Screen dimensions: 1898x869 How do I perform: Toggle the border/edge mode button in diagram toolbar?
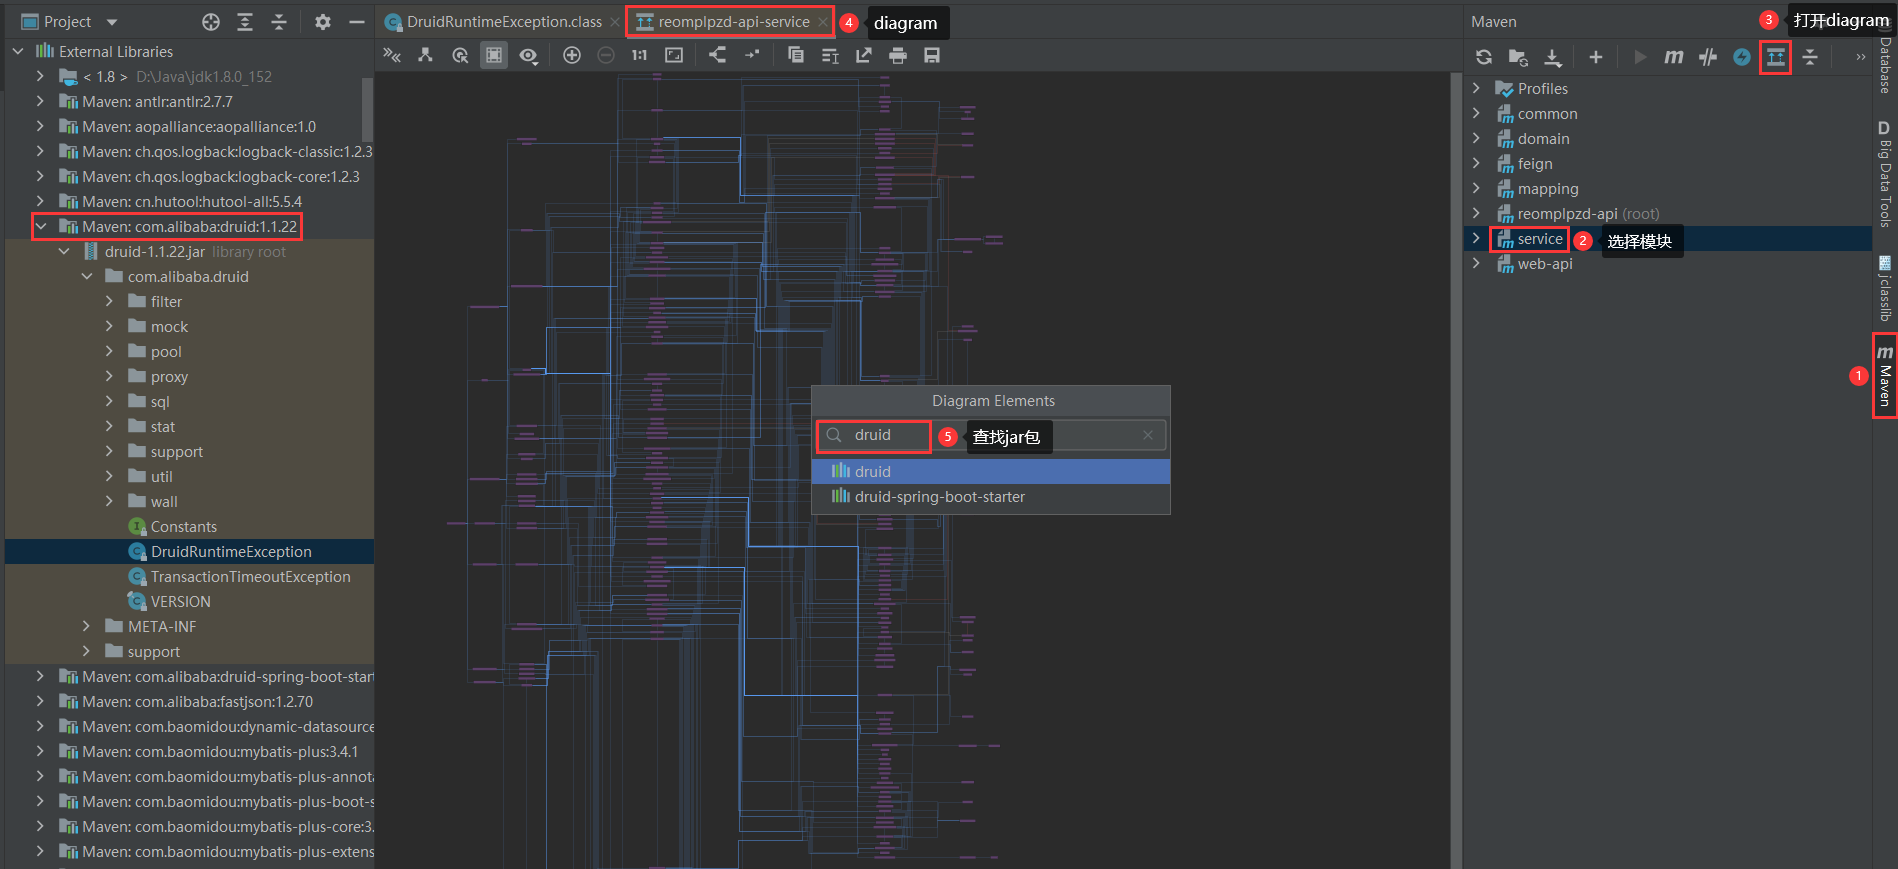click(494, 55)
